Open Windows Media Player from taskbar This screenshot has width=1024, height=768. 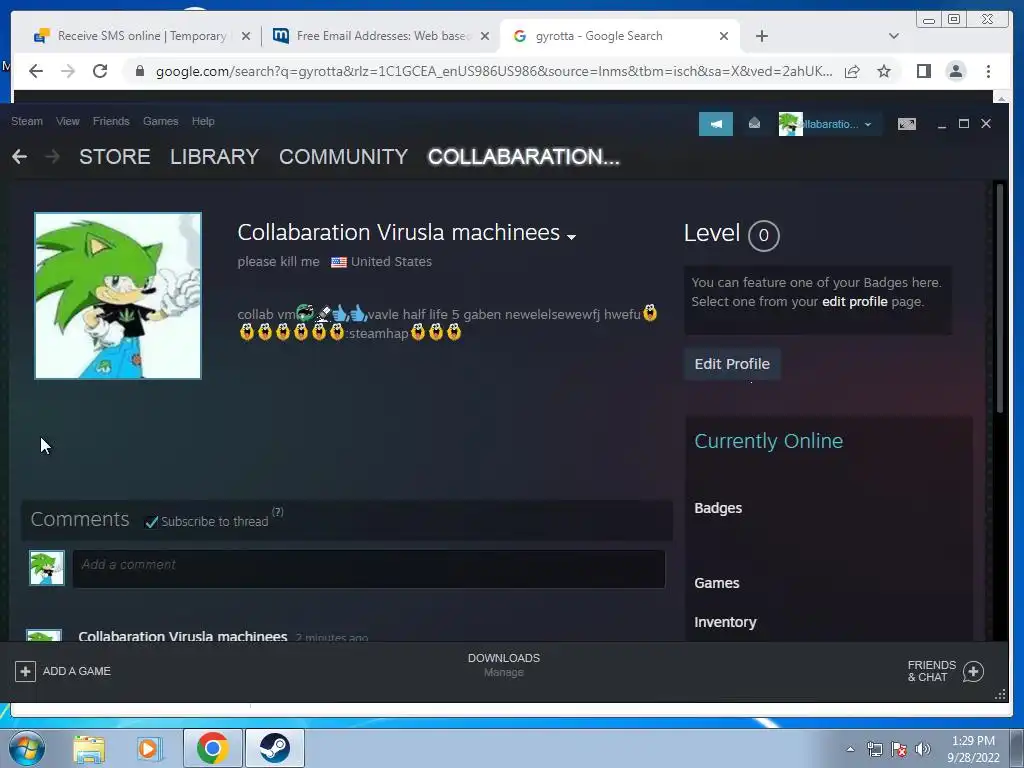click(x=149, y=748)
